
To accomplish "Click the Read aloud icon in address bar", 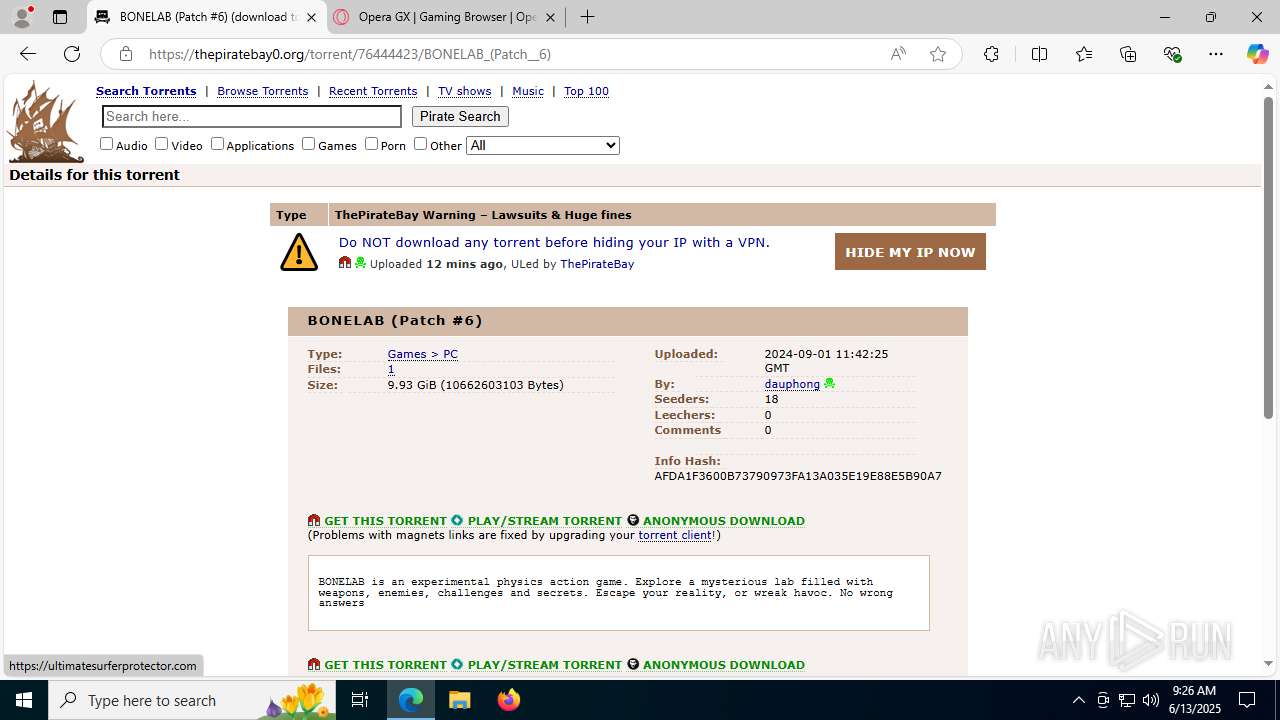I will [898, 54].
